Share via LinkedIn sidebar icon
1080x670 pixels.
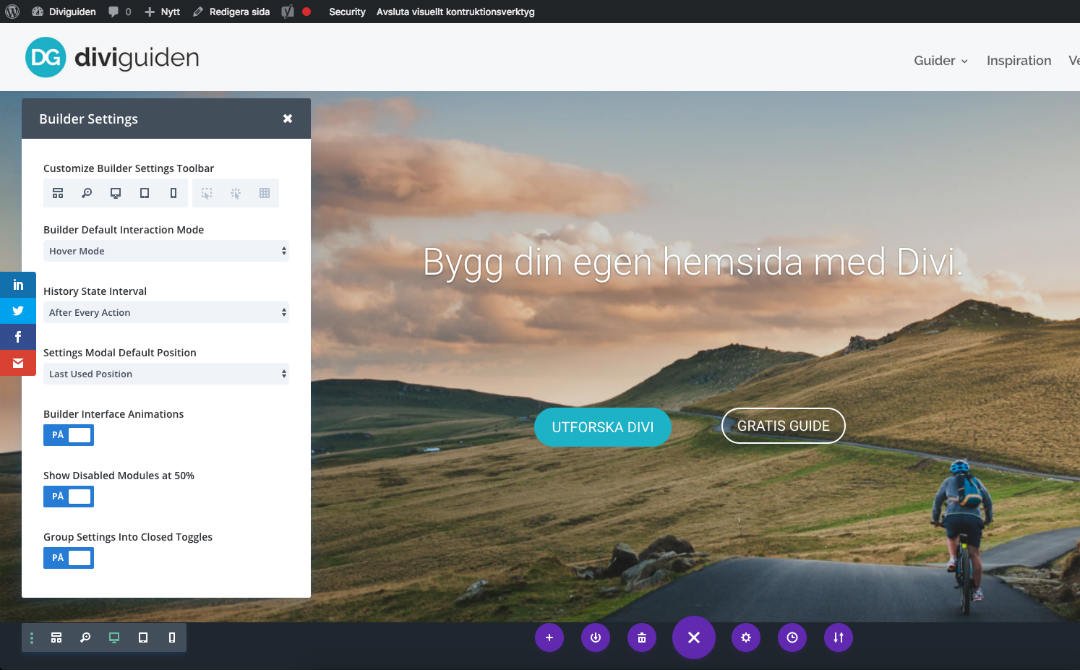point(18,284)
